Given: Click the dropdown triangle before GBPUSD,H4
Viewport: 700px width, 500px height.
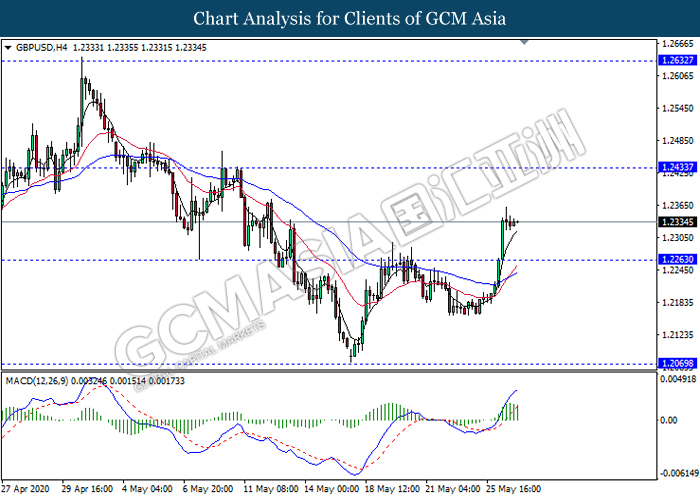Looking at the screenshot, I should (x=8, y=48).
